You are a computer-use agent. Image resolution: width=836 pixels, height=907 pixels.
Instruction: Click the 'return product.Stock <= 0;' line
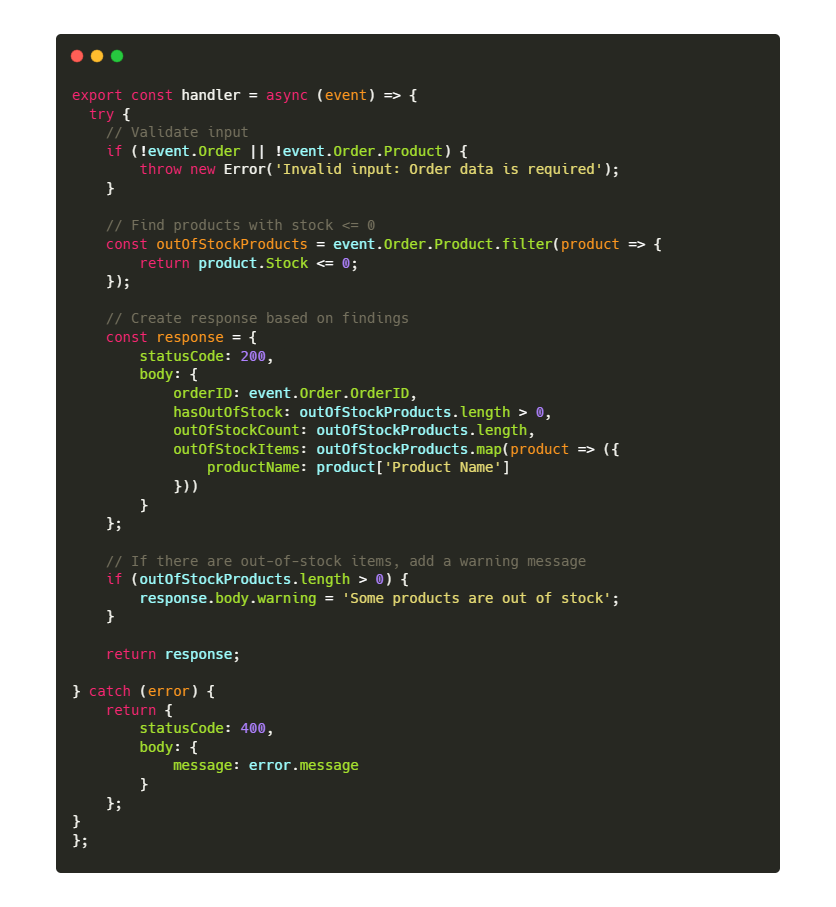click(x=248, y=263)
